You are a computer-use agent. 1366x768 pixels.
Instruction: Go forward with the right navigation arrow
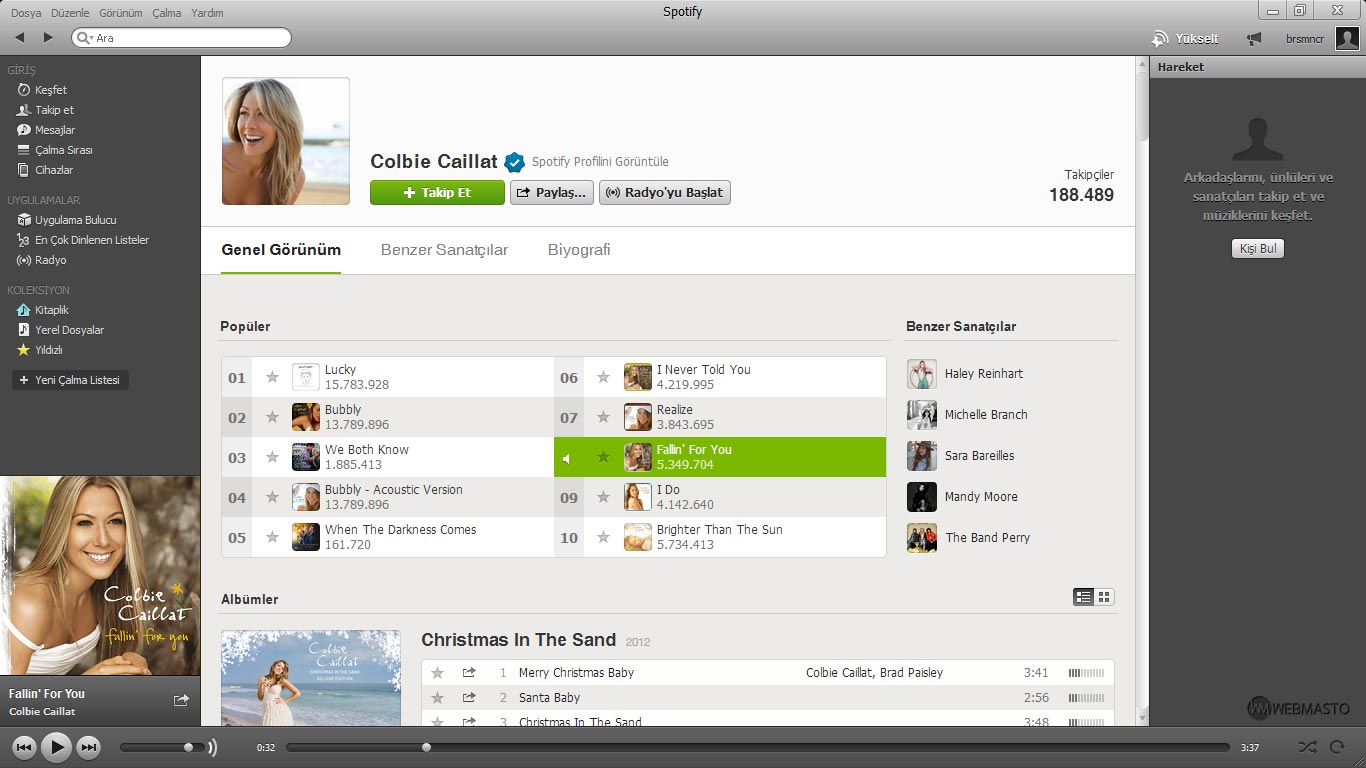(x=48, y=37)
